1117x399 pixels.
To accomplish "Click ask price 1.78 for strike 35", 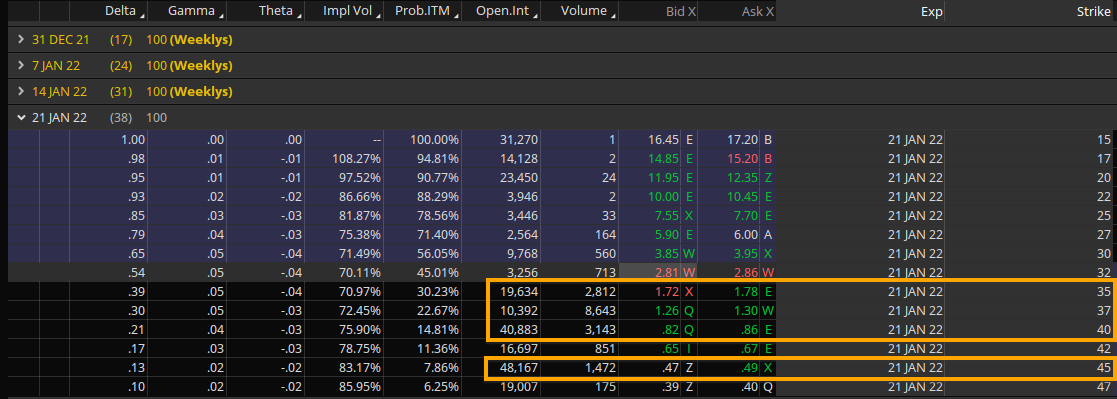I will (746, 291).
